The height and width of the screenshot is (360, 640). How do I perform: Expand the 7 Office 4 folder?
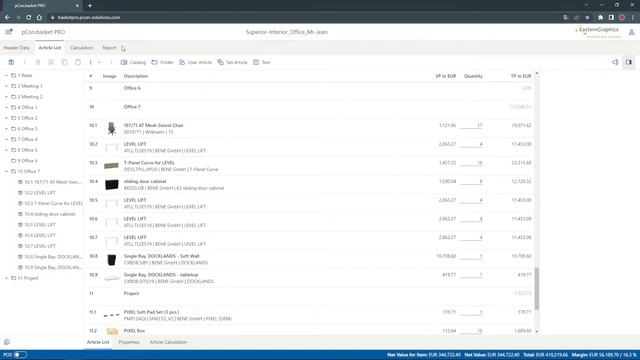click(x=6, y=139)
